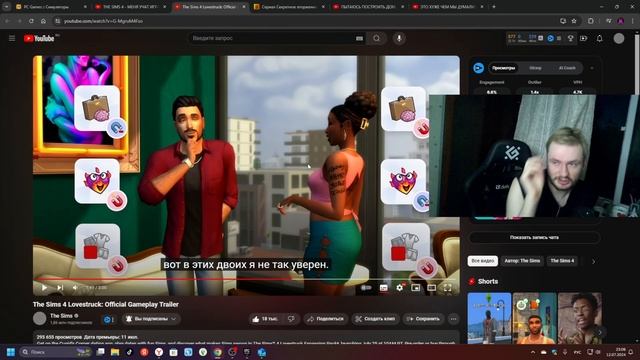Select the Просмотры tab in extension panel
640x360 pixels.
pyautogui.click(x=503, y=68)
